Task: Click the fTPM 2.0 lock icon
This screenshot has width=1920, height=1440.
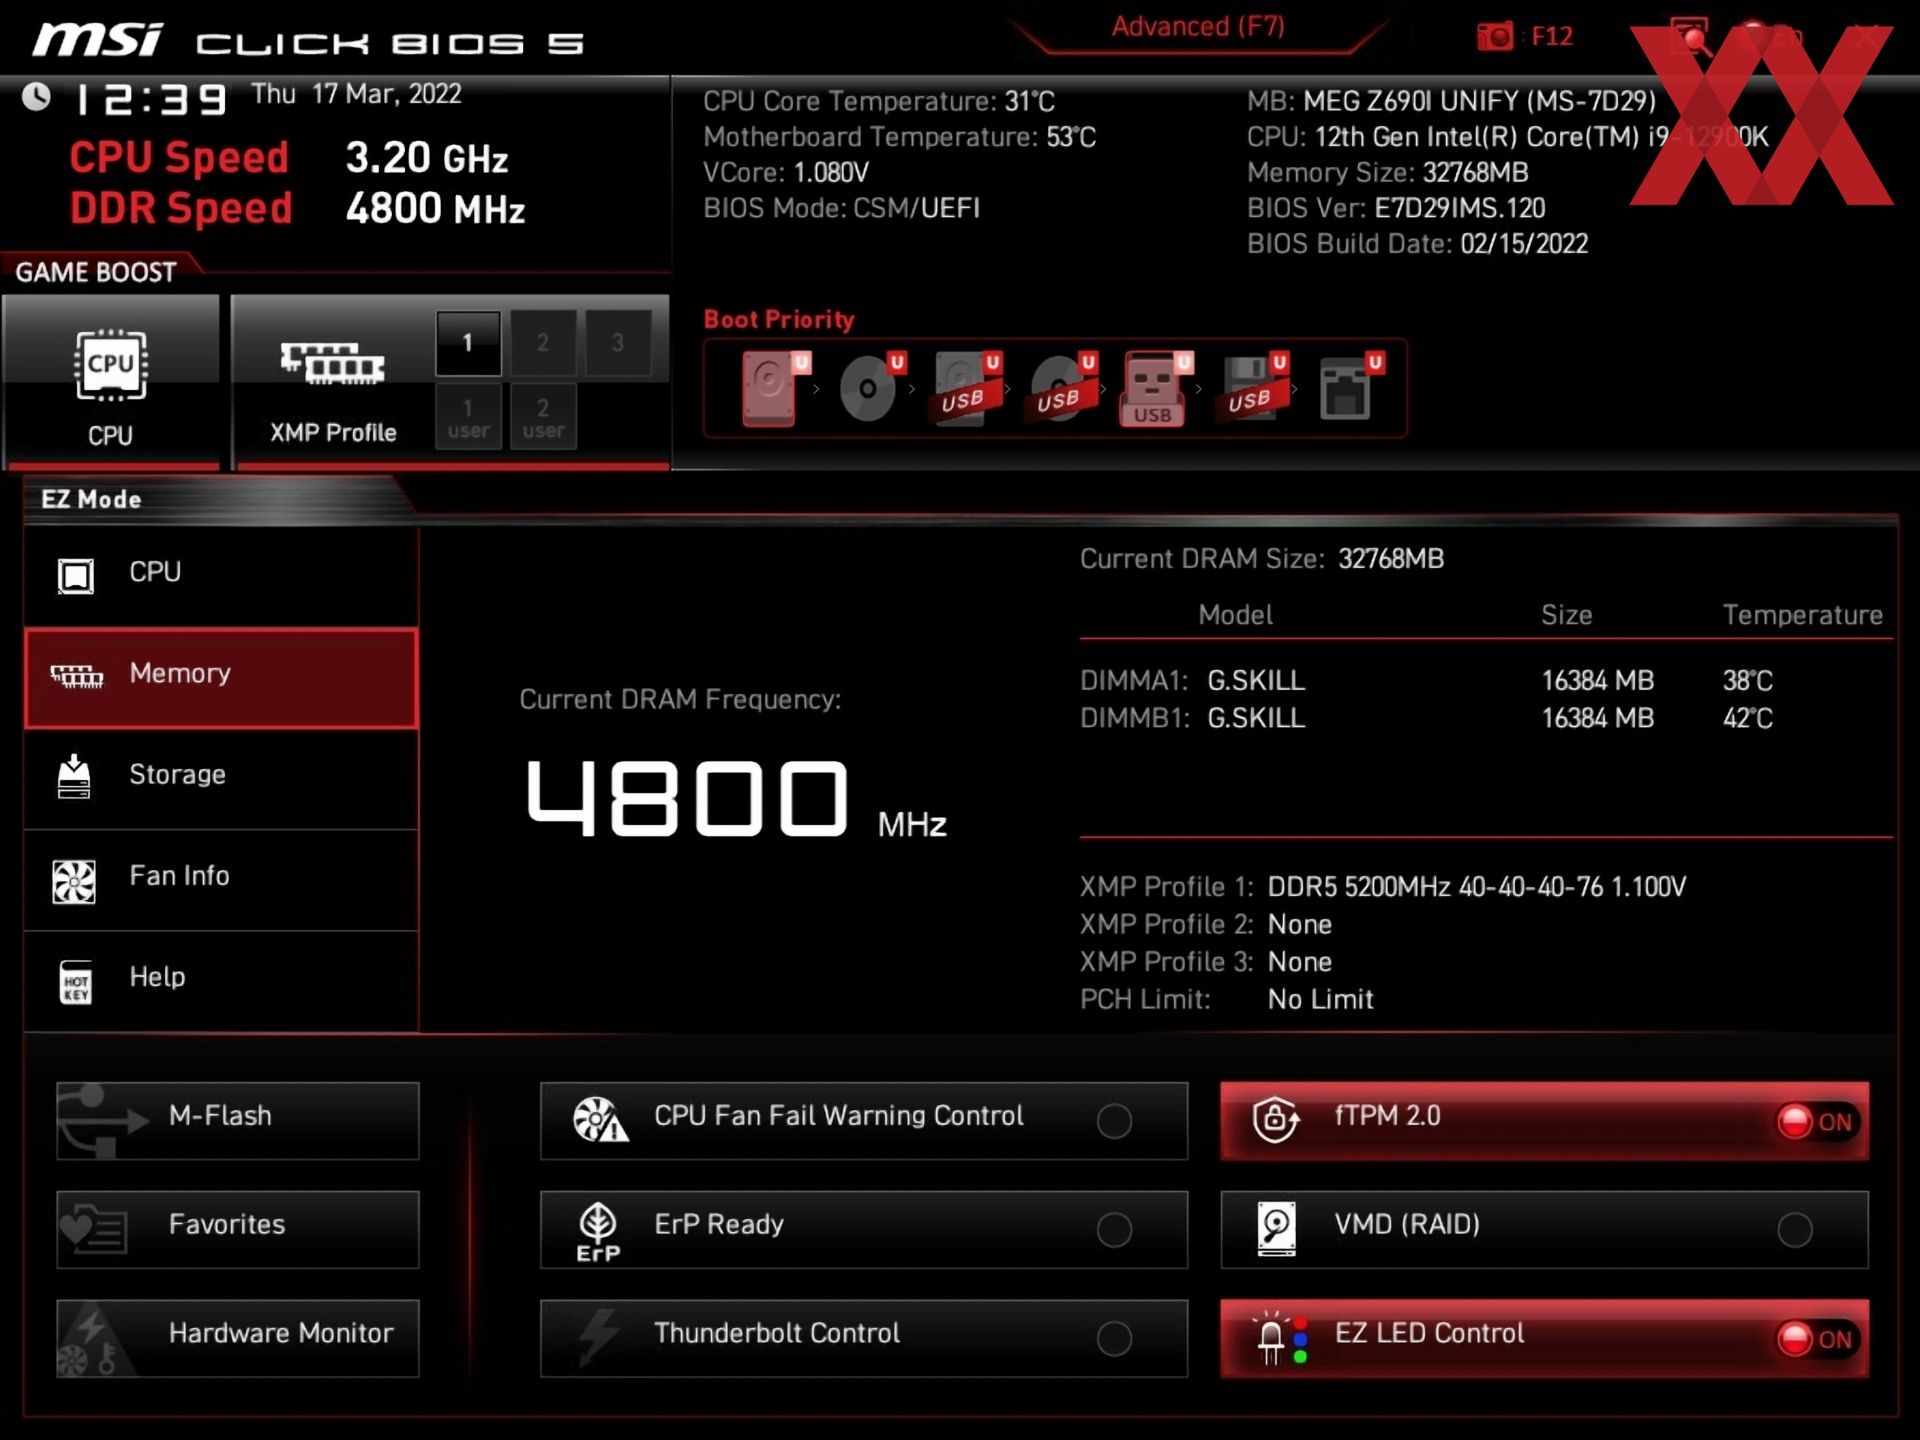Action: click(1276, 1120)
